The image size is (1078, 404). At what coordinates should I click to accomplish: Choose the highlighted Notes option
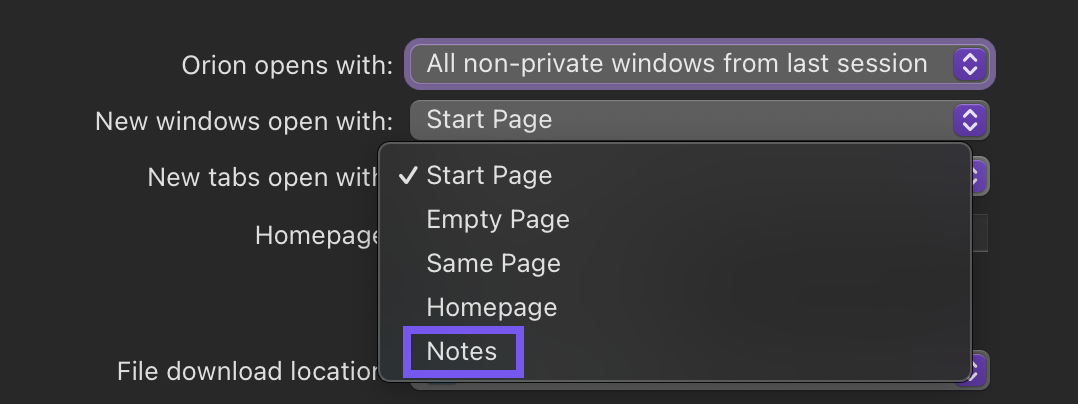[x=462, y=351]
